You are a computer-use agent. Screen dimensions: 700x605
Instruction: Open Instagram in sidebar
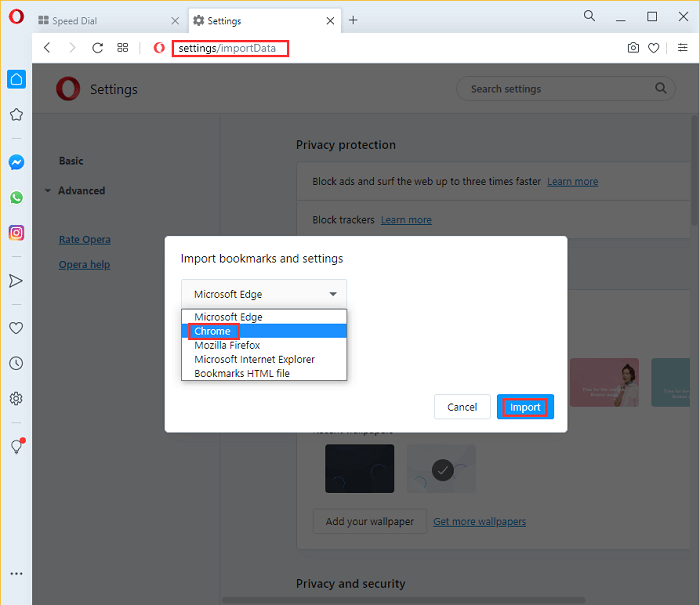pos(16,233)
